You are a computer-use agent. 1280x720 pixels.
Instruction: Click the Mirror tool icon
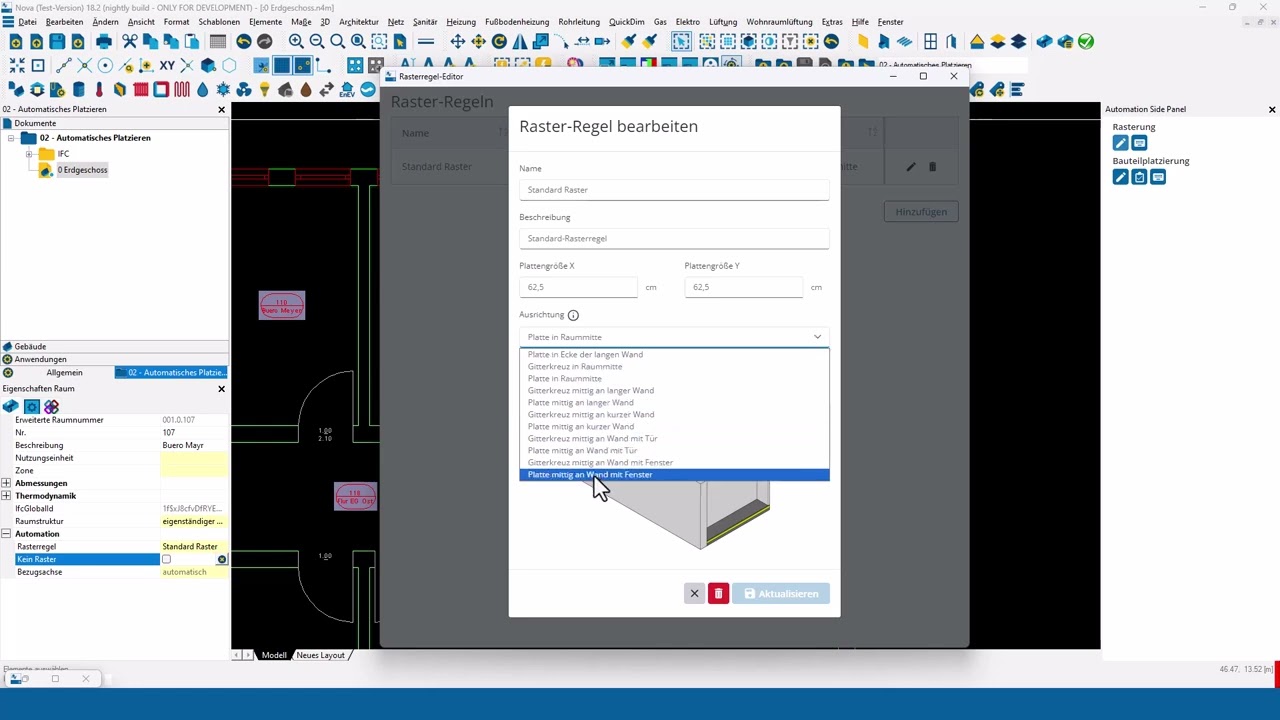tap(520, 42)
